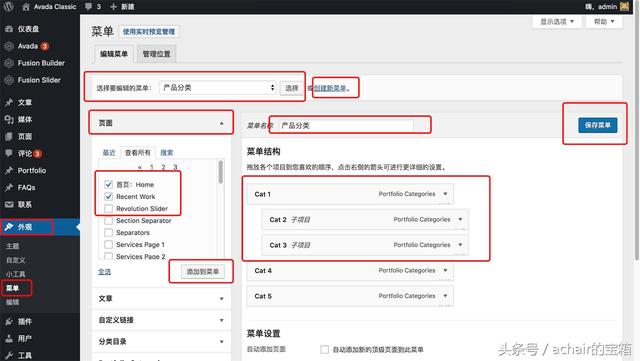Check the Section Separator checkbox
The height and width of the screenshot is (361, 640).
(x=109, y=221)
